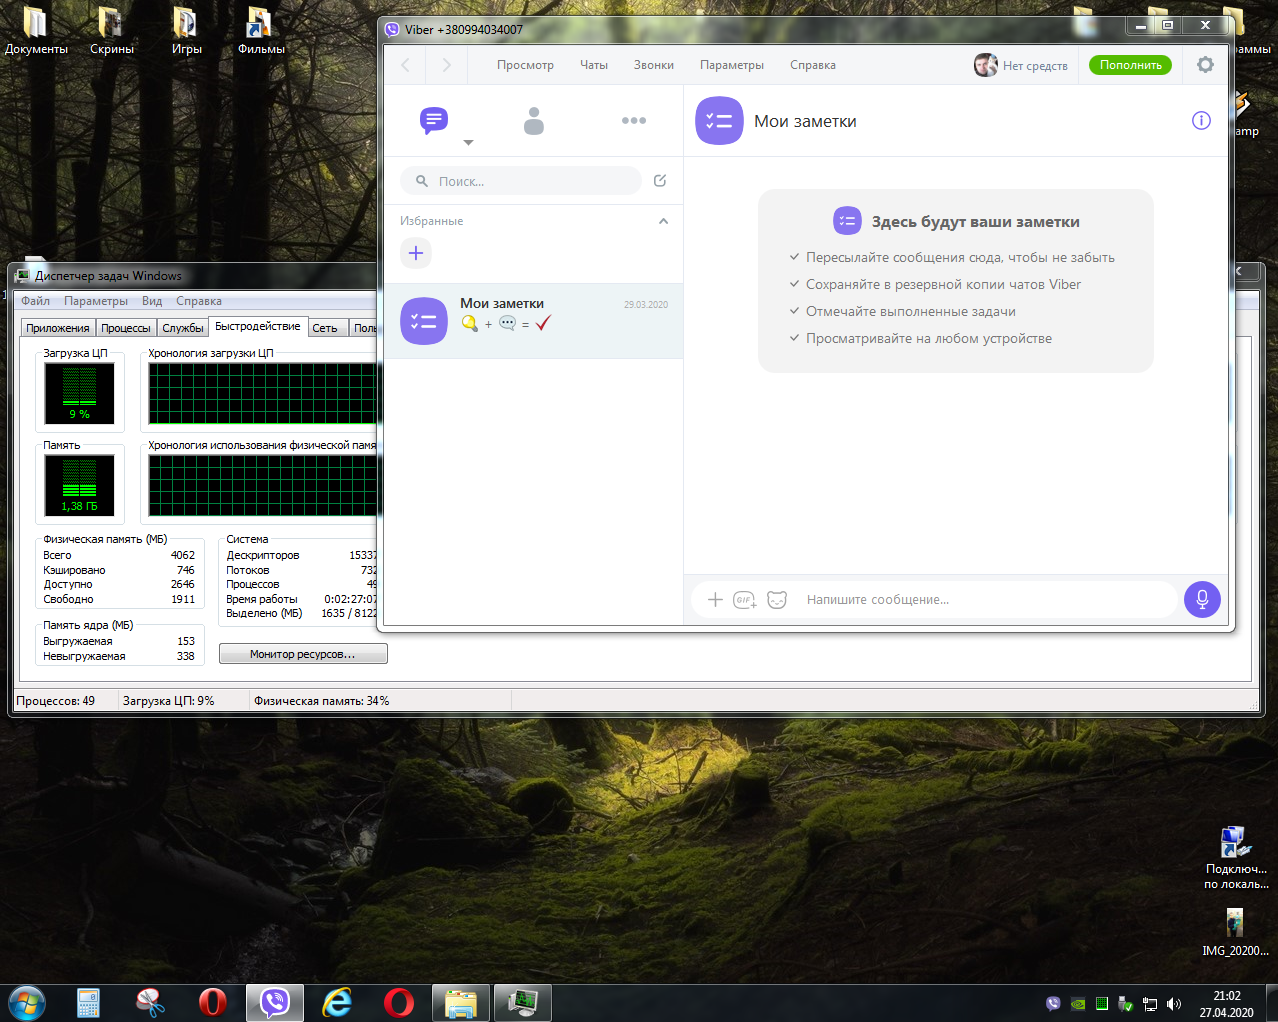
Task: Open the Параметры menu in Viber
Action: 731,65
